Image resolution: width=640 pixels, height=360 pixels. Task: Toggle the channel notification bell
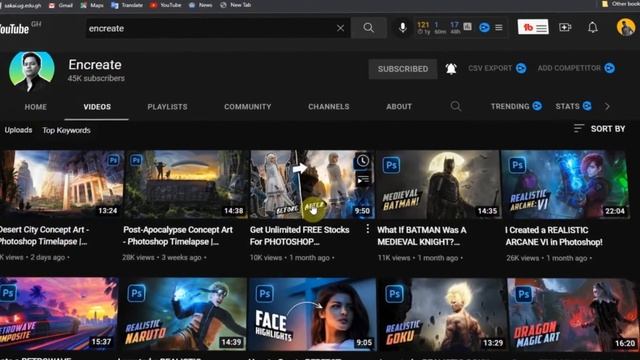[451, 69]
